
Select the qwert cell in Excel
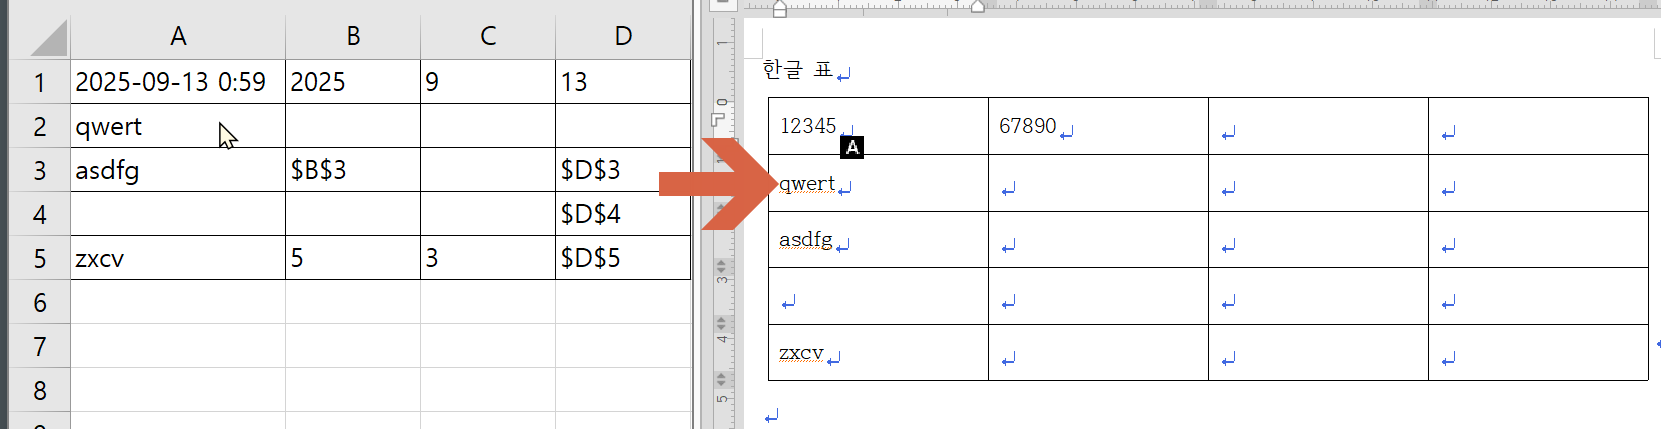[x=178, y=126]
